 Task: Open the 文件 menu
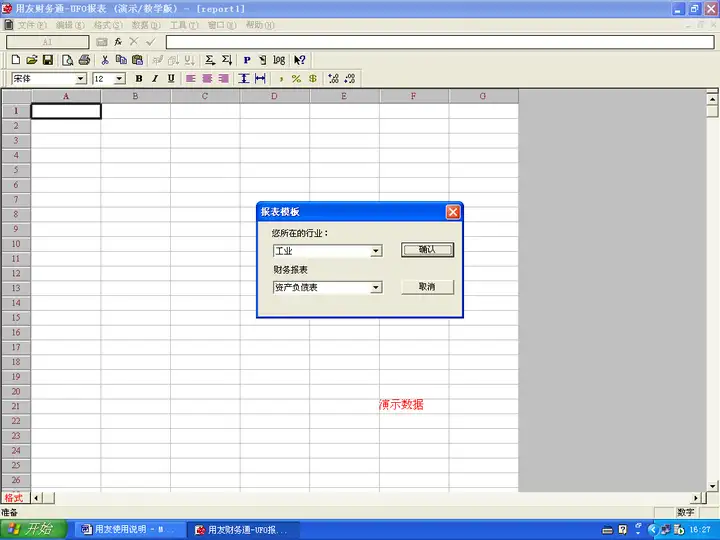click(x=32, y=25)
